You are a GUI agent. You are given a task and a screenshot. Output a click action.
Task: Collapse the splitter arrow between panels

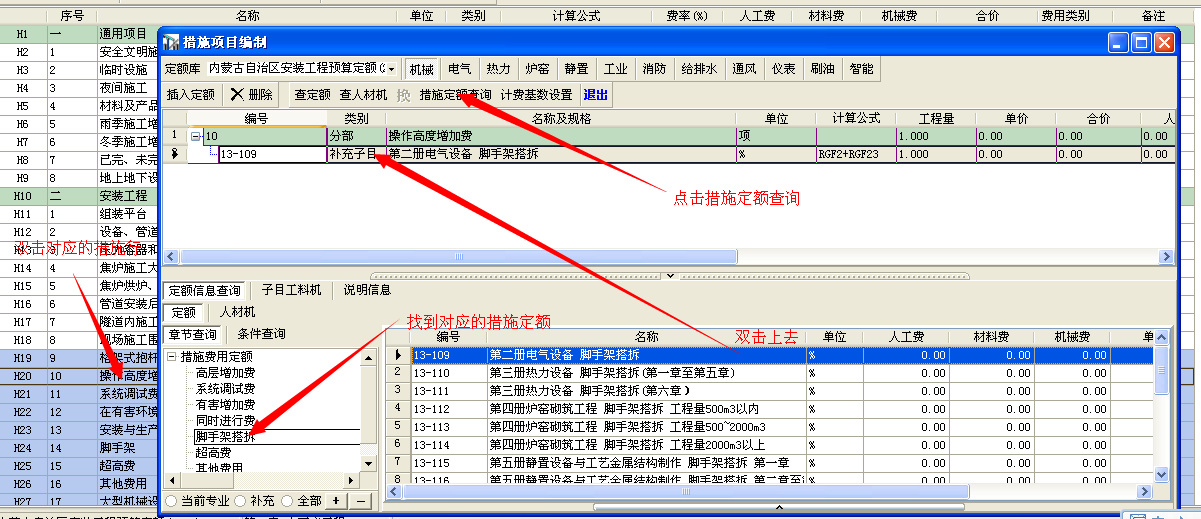coord(670,274)
